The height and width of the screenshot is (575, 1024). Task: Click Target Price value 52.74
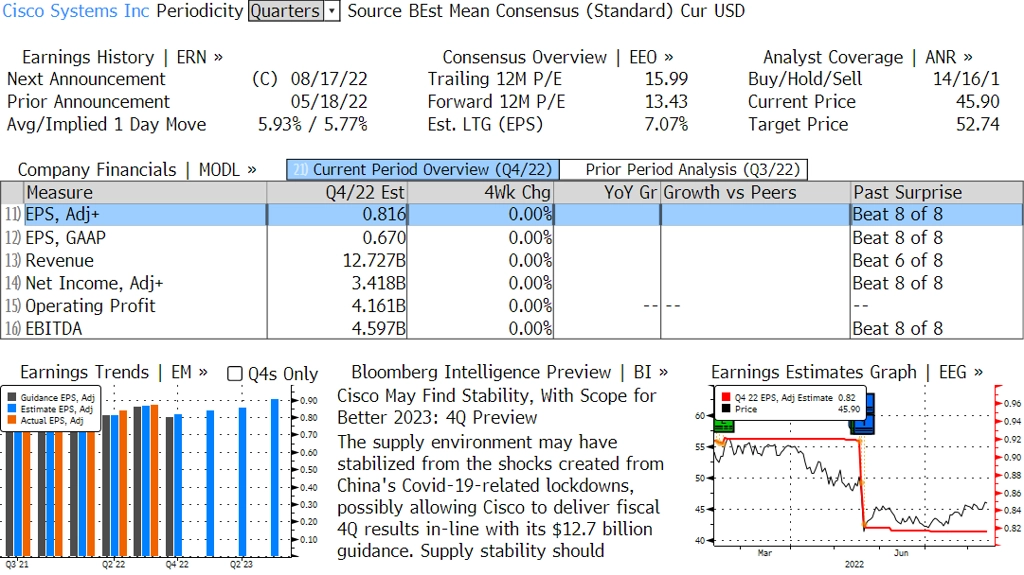tap(978, 124)
